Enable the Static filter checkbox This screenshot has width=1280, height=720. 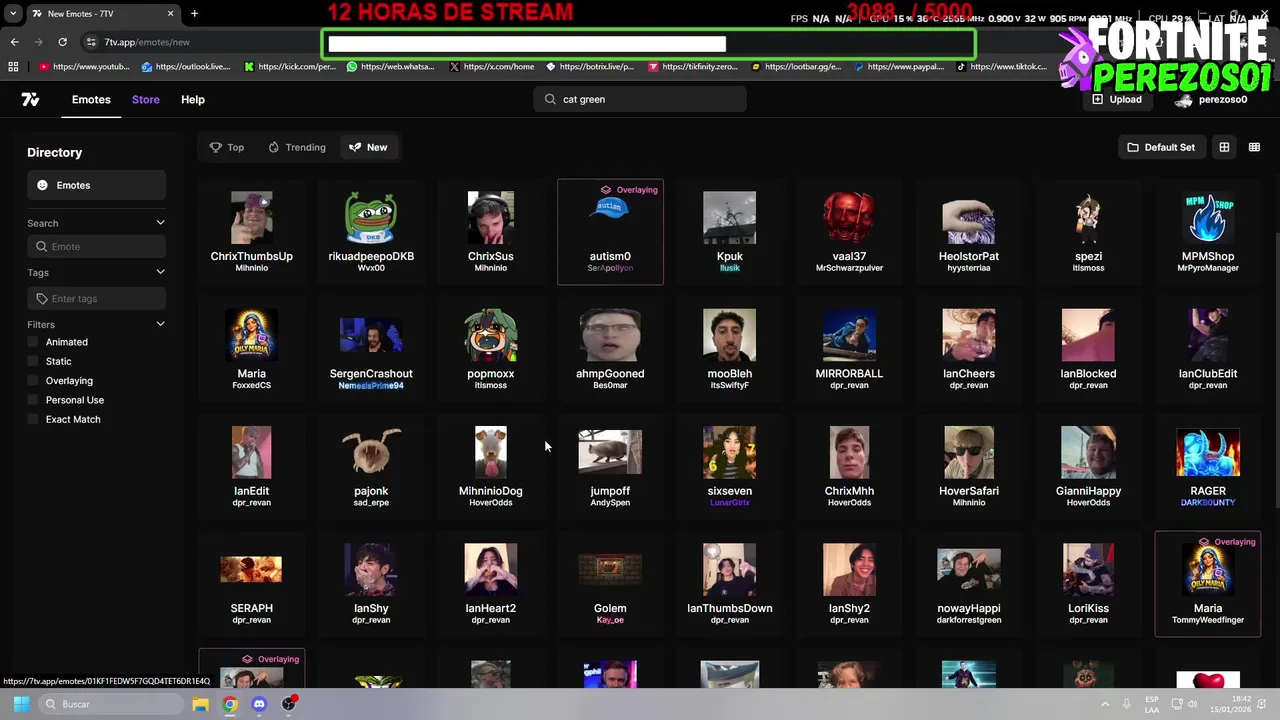[33, 361]
